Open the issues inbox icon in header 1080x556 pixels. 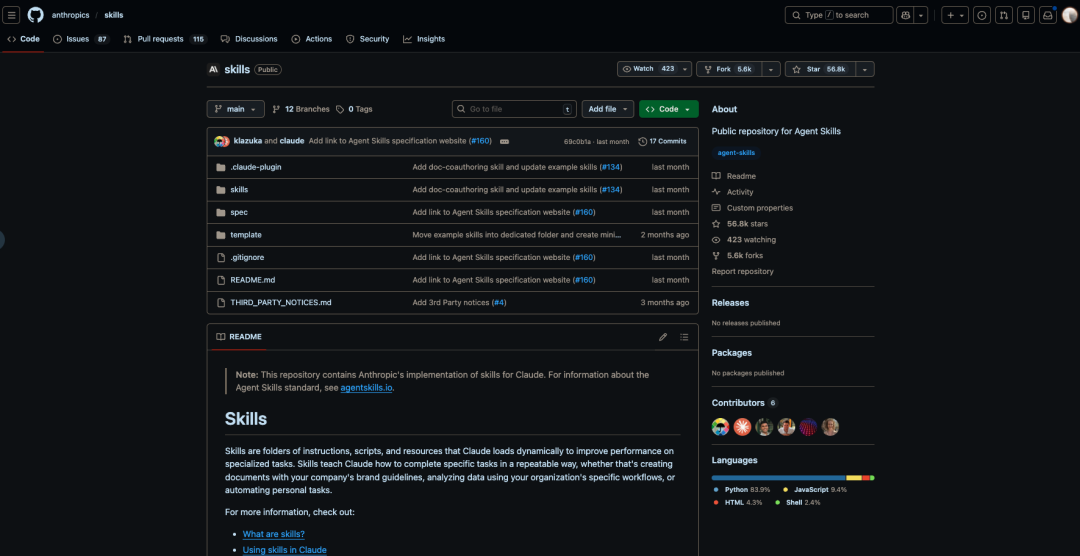coord(982,15)
